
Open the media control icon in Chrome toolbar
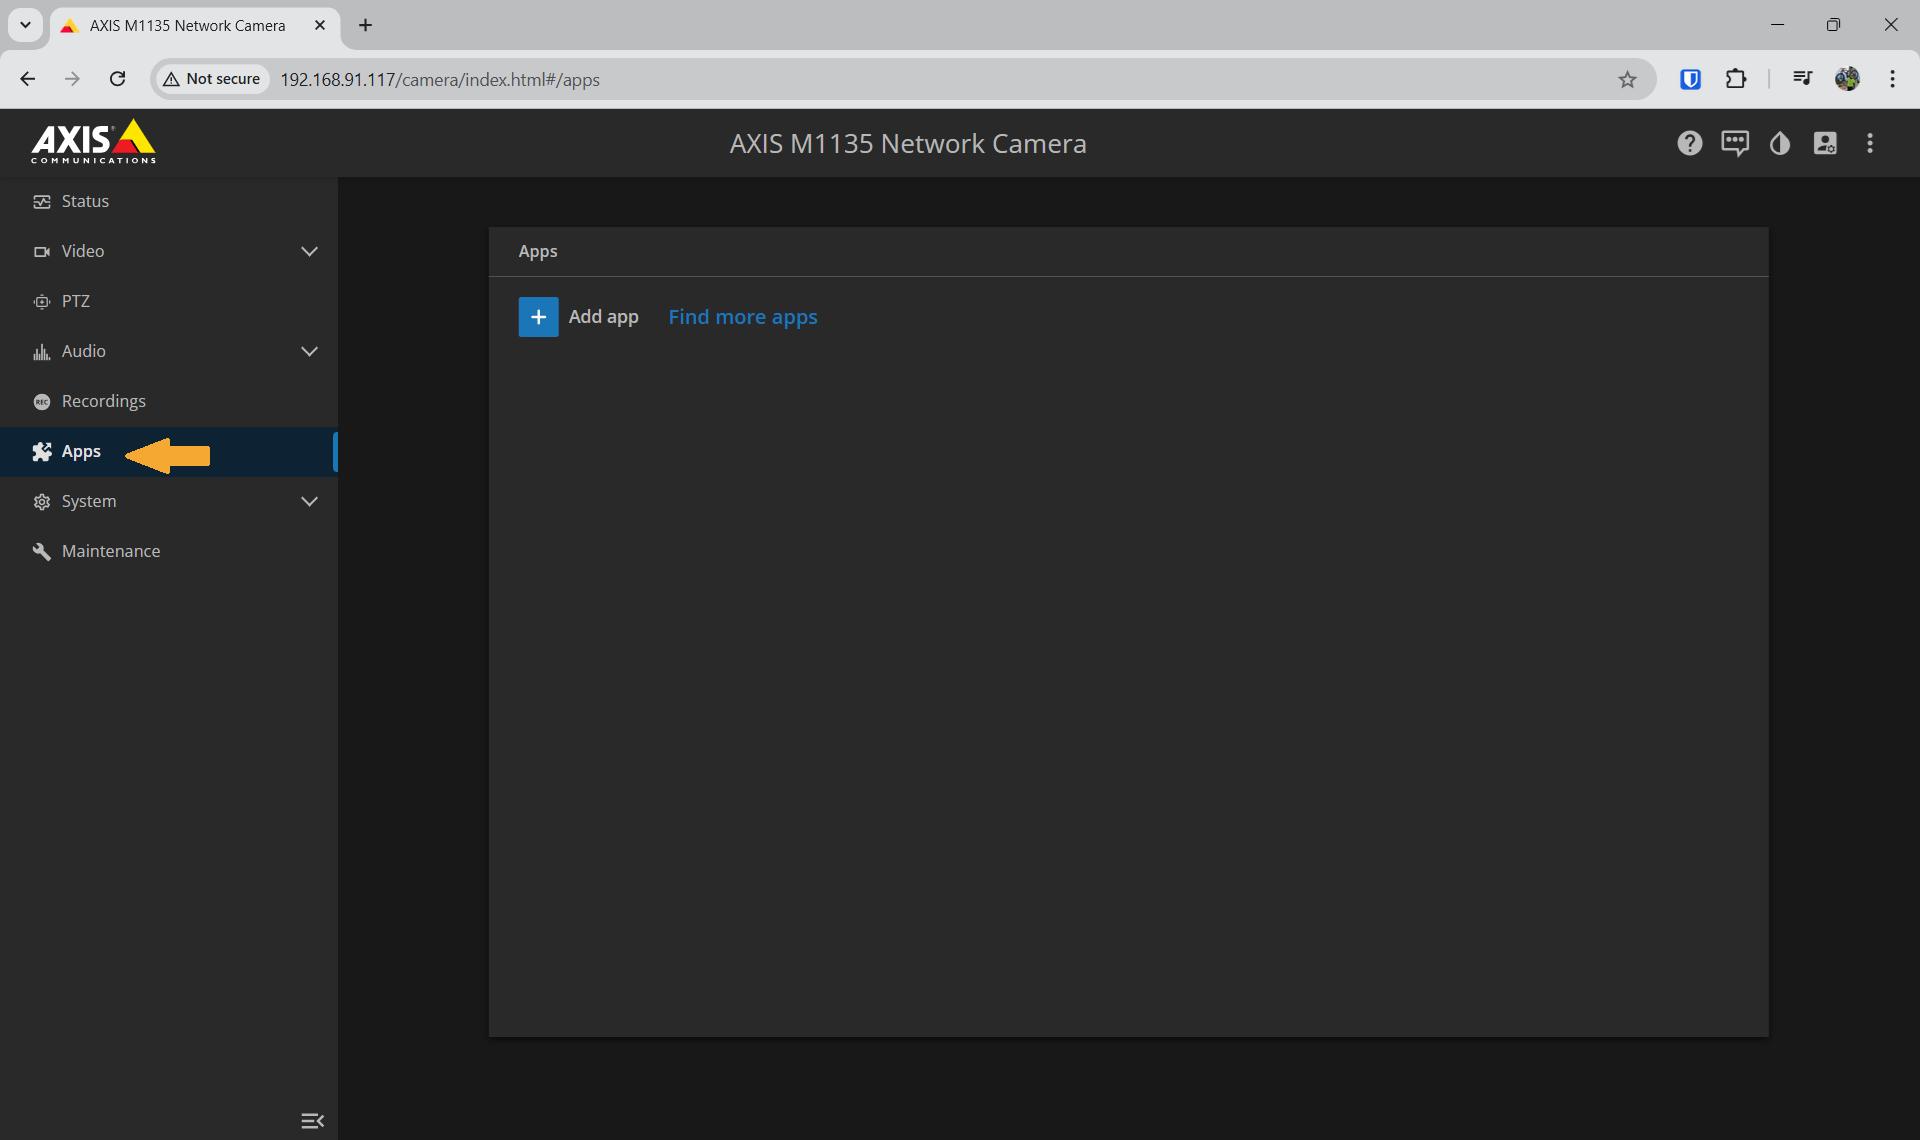point(1802,79)
